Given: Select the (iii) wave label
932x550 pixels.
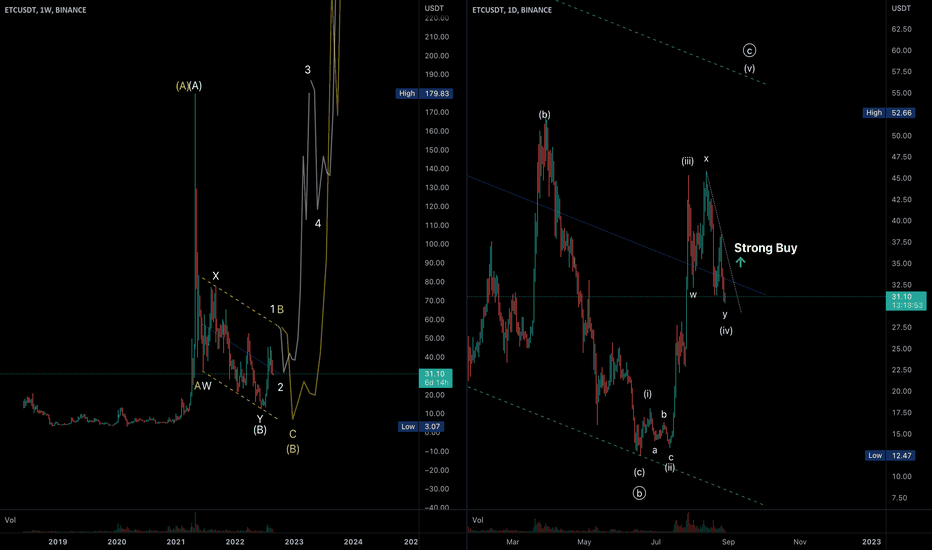Looking at the screenshot, I should [x=688, y=161].
